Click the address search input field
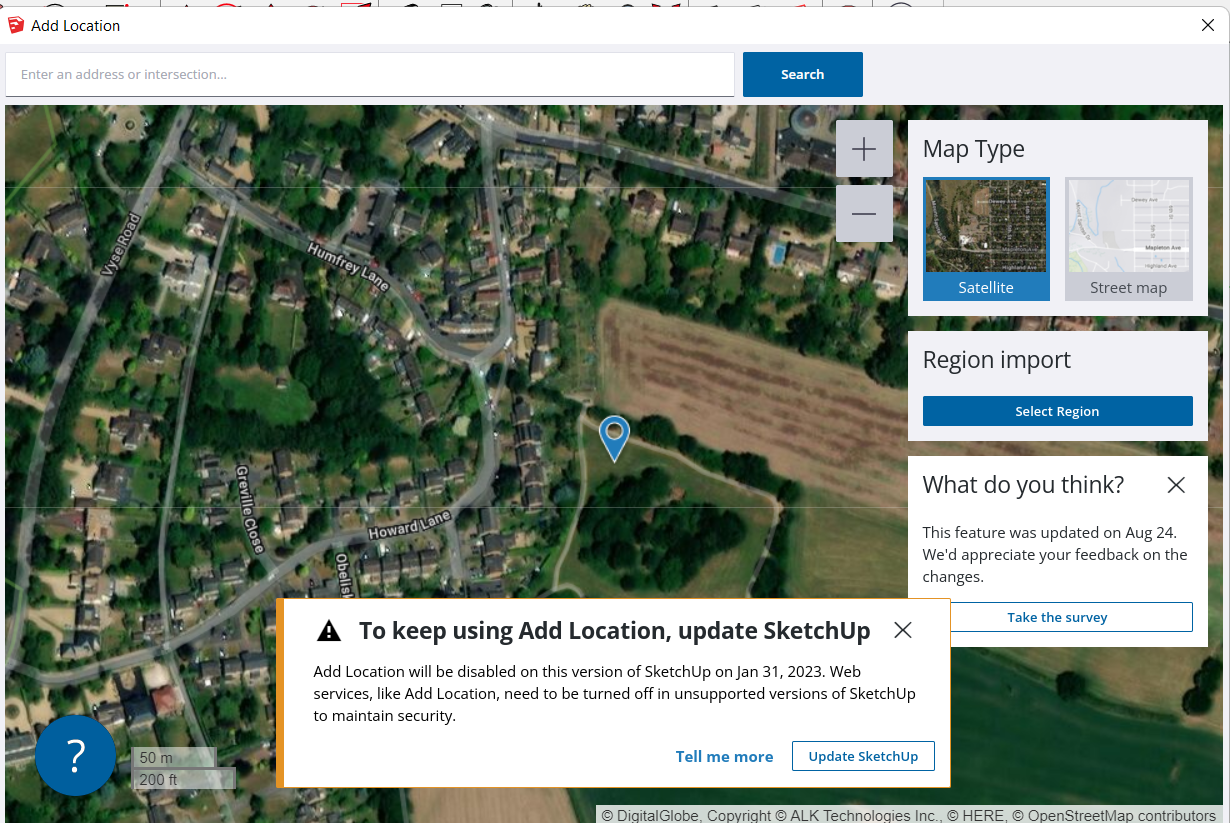This screenshot has height=823, width=1230. pyautogui.click(x=370, y=74)
